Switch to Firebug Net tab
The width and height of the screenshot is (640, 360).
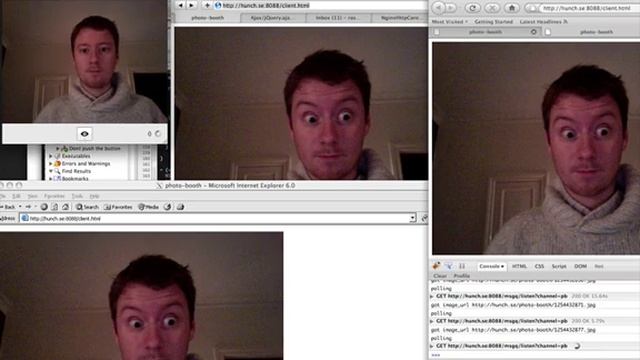click(599, 266)
